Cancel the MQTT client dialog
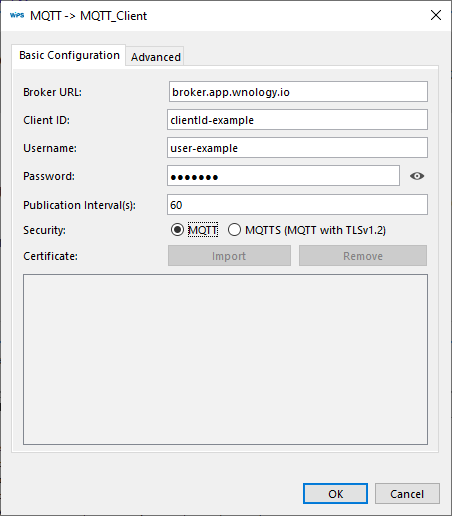This screenshot has width=452, height=516. [x=407, y=494]
